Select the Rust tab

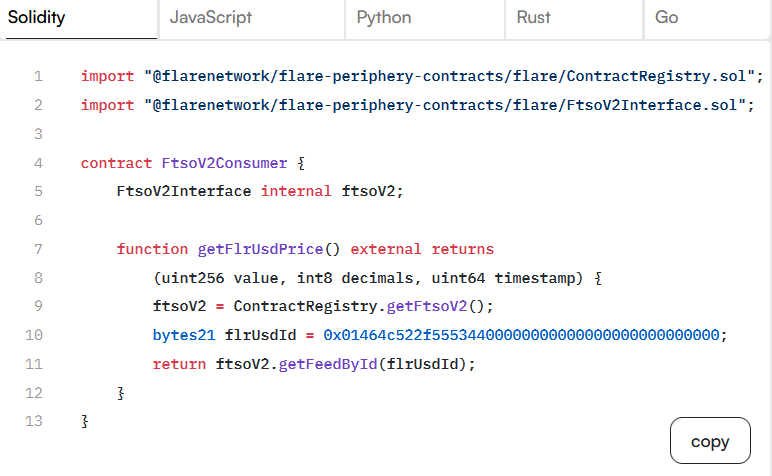point(534,18)
